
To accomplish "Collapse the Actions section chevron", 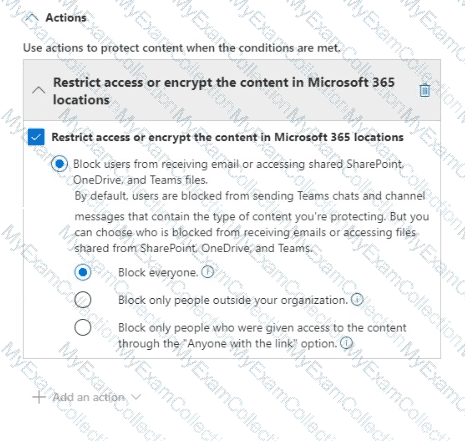I will point(32,17).
